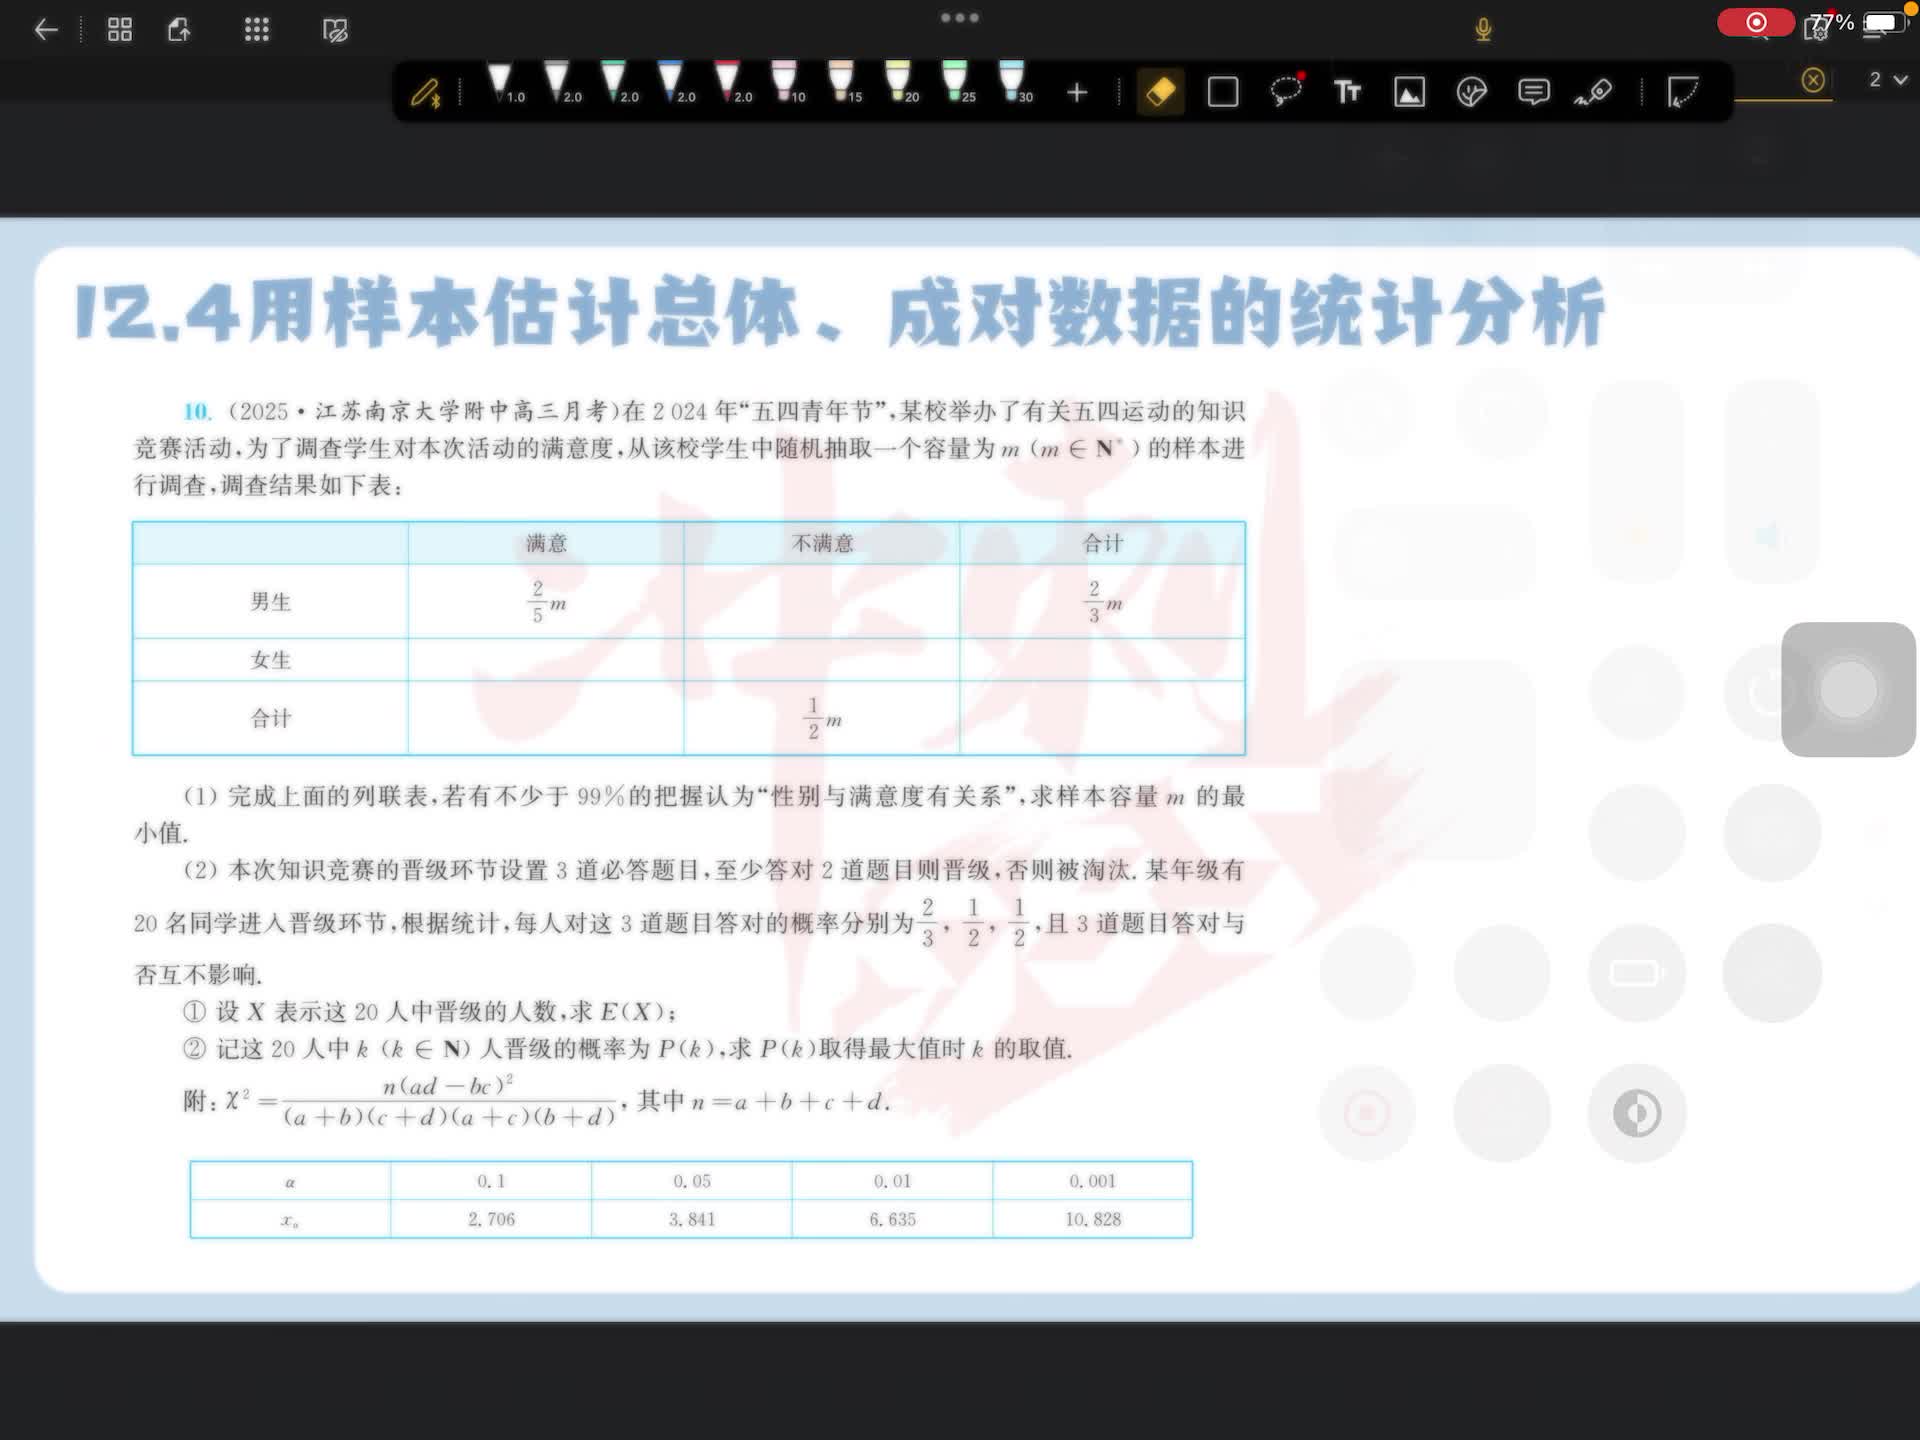Viewport: 1920px width, 1440px height.
Task: Tap the floating assistive touch button
Action: point(1847,689)
